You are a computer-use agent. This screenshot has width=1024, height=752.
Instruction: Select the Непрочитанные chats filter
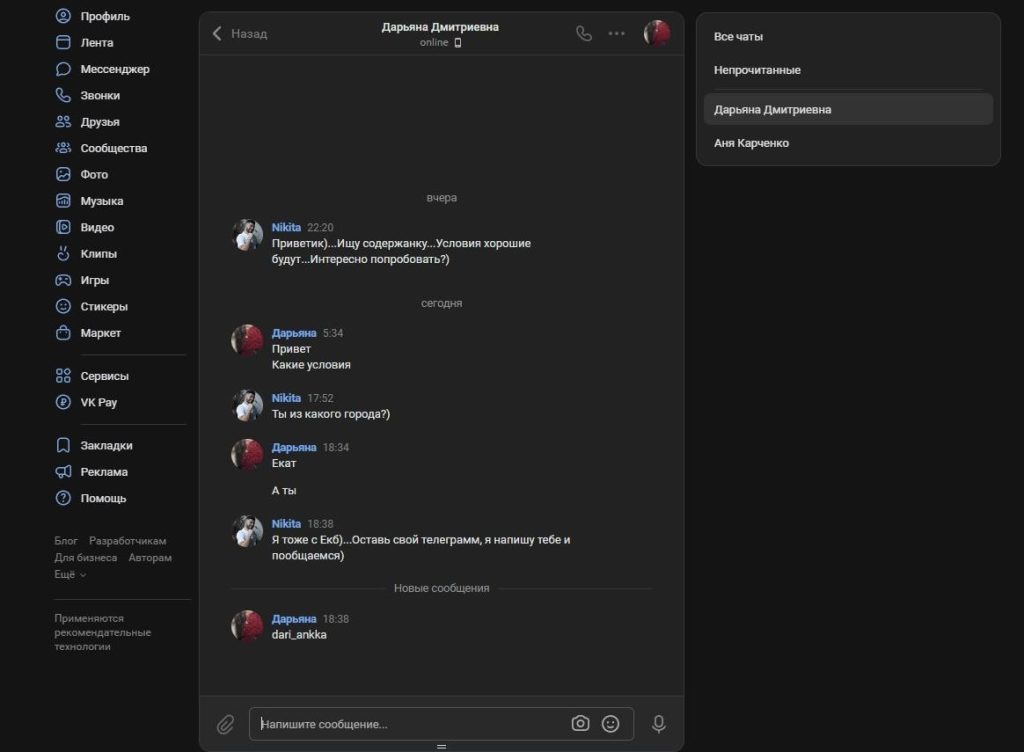757,70
